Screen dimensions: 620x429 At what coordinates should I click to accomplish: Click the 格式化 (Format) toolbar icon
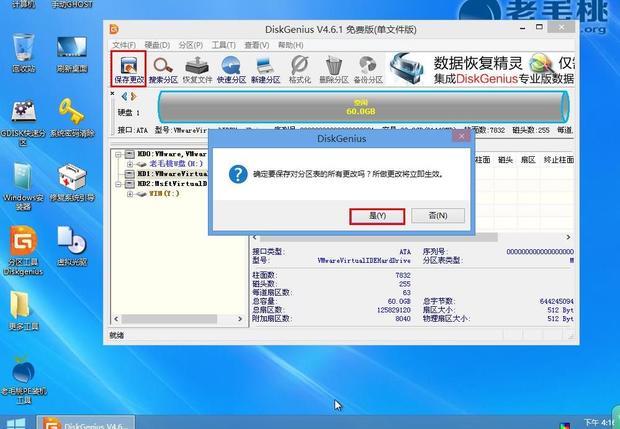click(300, 69)
